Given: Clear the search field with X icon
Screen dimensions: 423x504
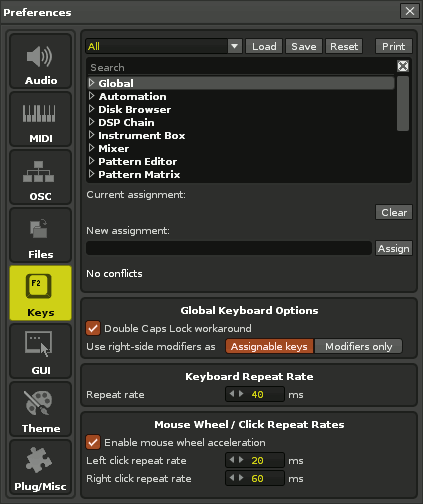Looking at the screenshot, I should [x=403, y=66].
